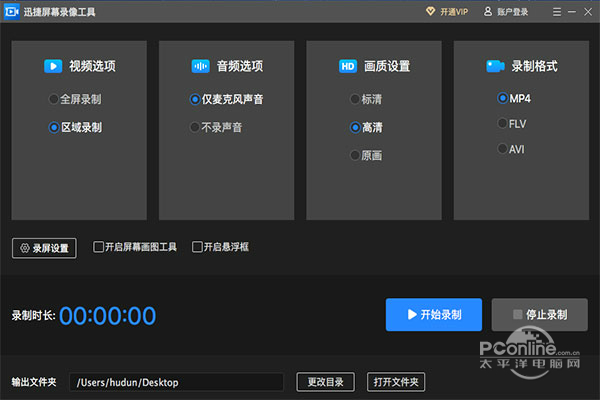Viewport: 600px width, 400px height.
Task: Enable 开启屏幕画图工具 checkbox
Action: (x=98, y=247)
